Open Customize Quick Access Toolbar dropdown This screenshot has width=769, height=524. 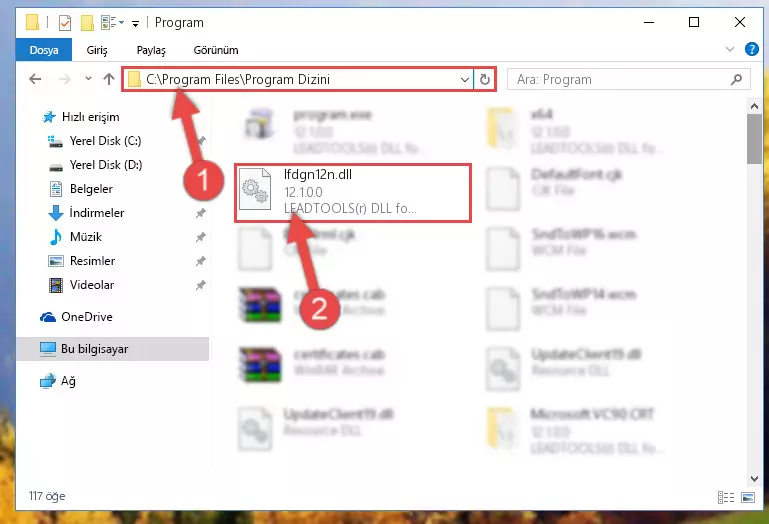coord(135,23)
